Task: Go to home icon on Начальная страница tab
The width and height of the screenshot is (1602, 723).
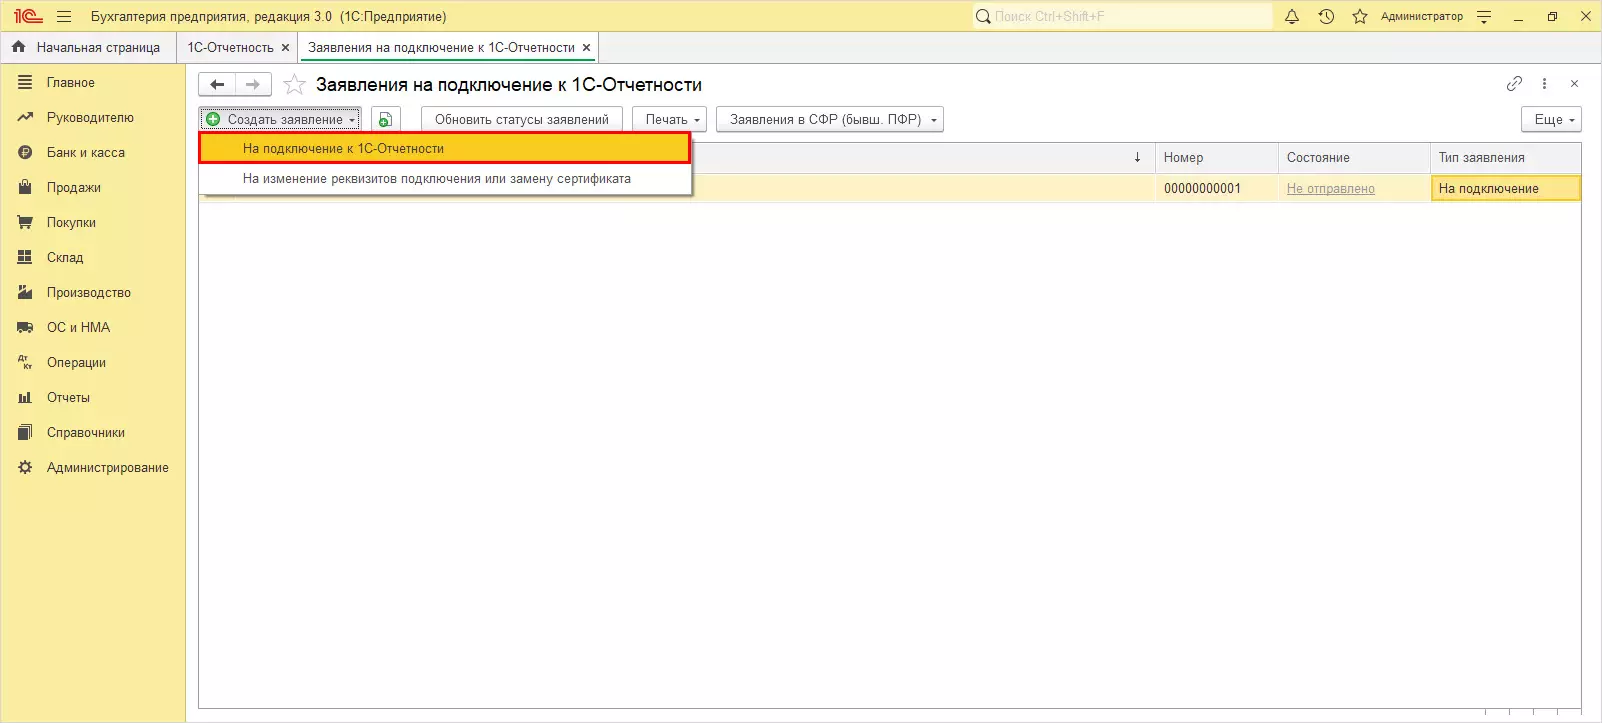Action: pos(18,47)
